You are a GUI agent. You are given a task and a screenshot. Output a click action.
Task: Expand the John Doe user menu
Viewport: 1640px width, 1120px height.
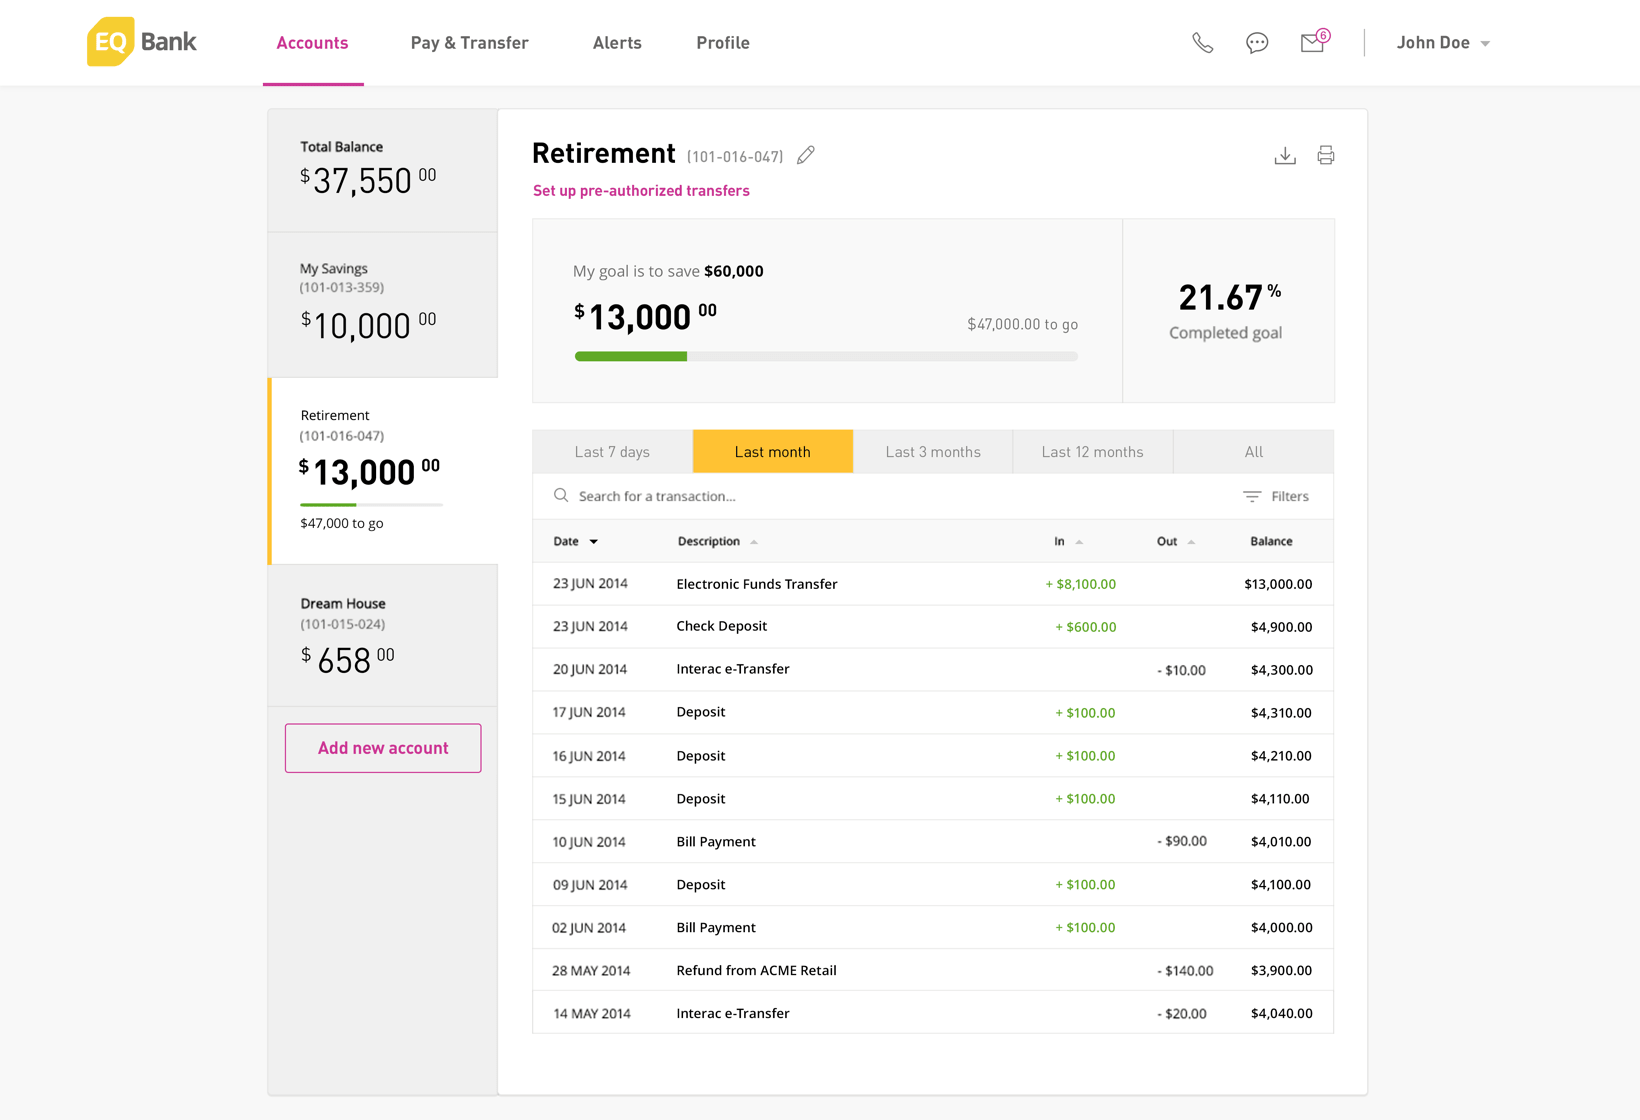[x=1443, y=43]
